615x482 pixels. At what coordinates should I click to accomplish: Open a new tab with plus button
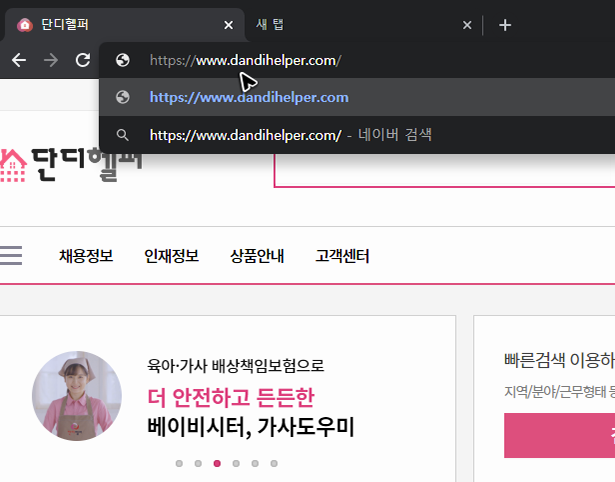click(505, 25)
